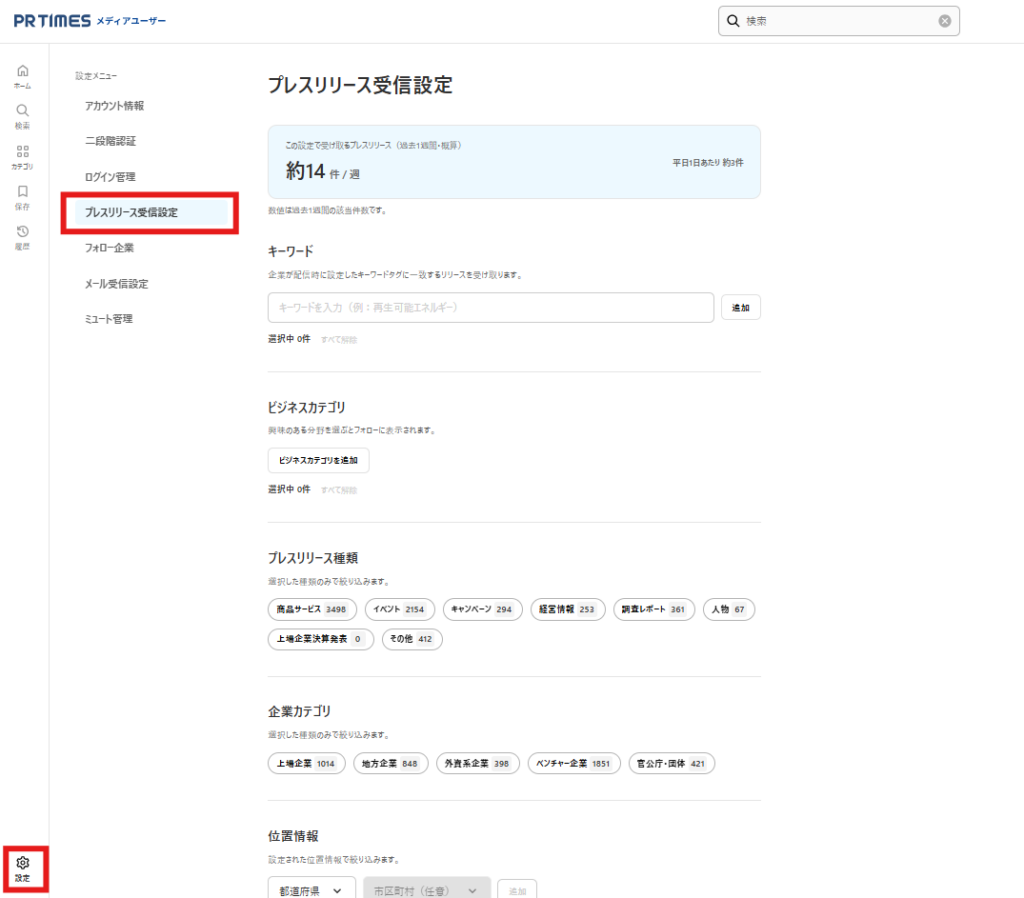Toggle the 上場企業決算発表 chip
1024x898 pixels.
click(x=321, y=639)
